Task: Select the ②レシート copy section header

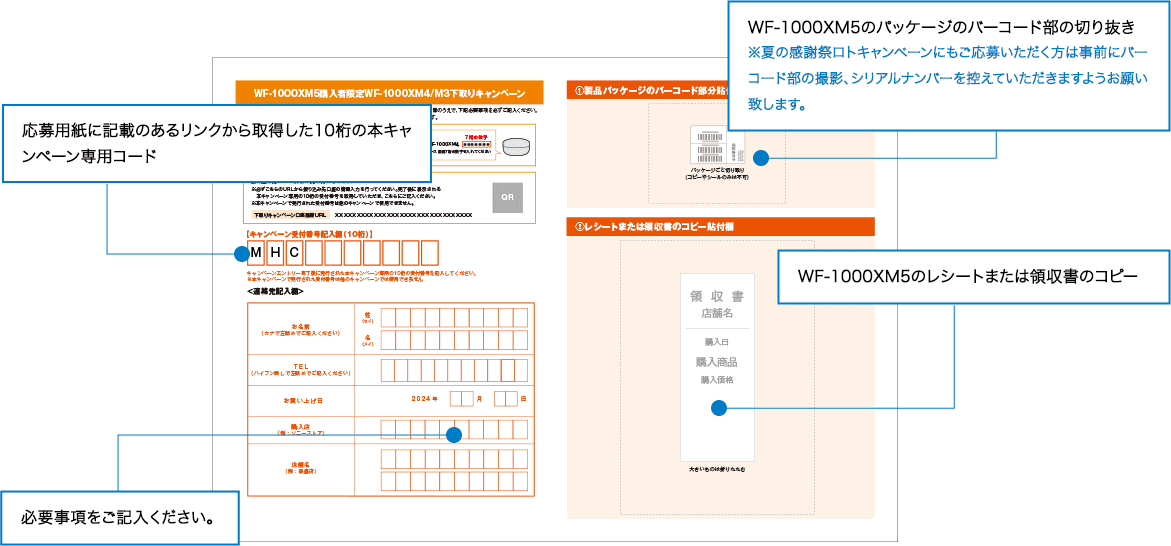Action: [x=720, y=227]
